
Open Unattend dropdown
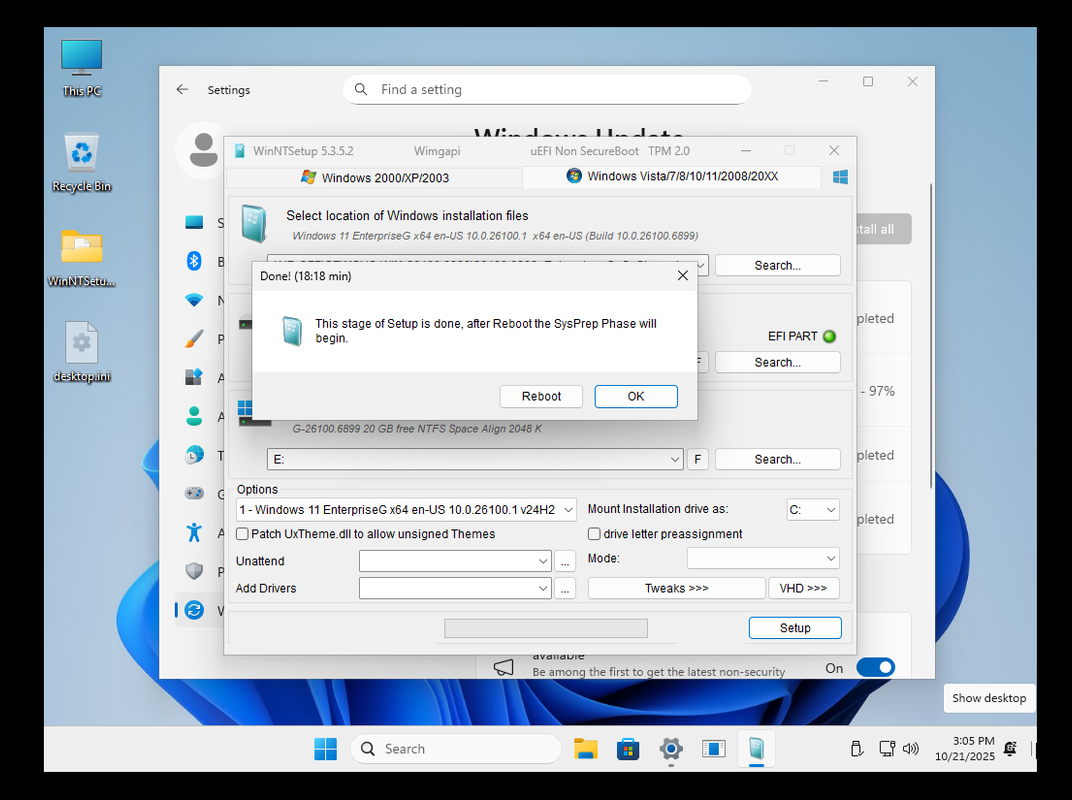point(455,561)
